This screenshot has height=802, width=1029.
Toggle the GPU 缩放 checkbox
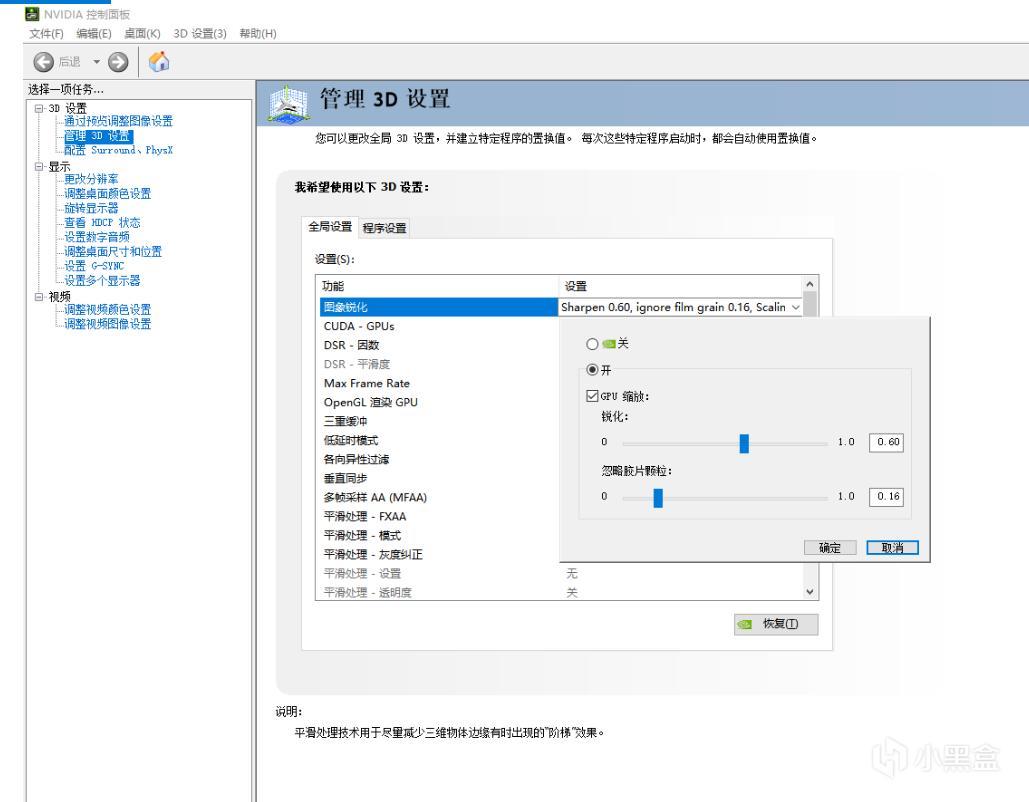(x=592, y=396)
